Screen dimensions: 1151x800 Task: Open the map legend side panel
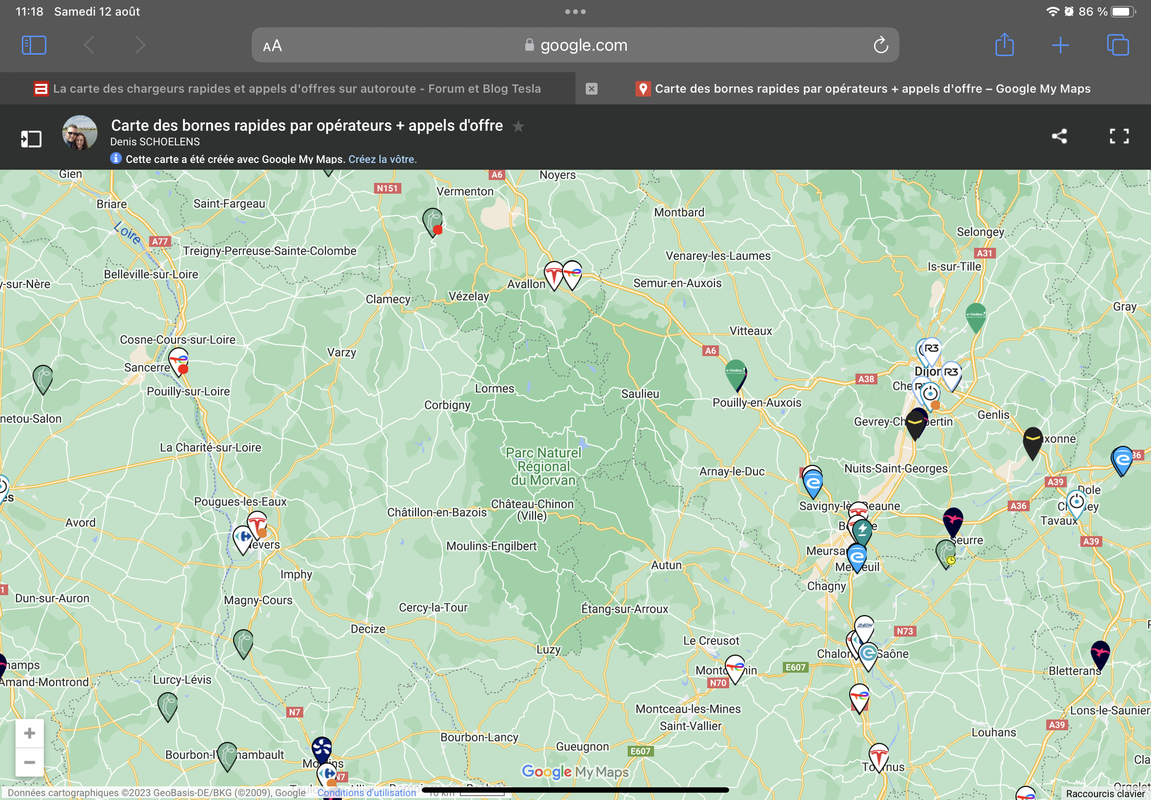tap(31, 138)
